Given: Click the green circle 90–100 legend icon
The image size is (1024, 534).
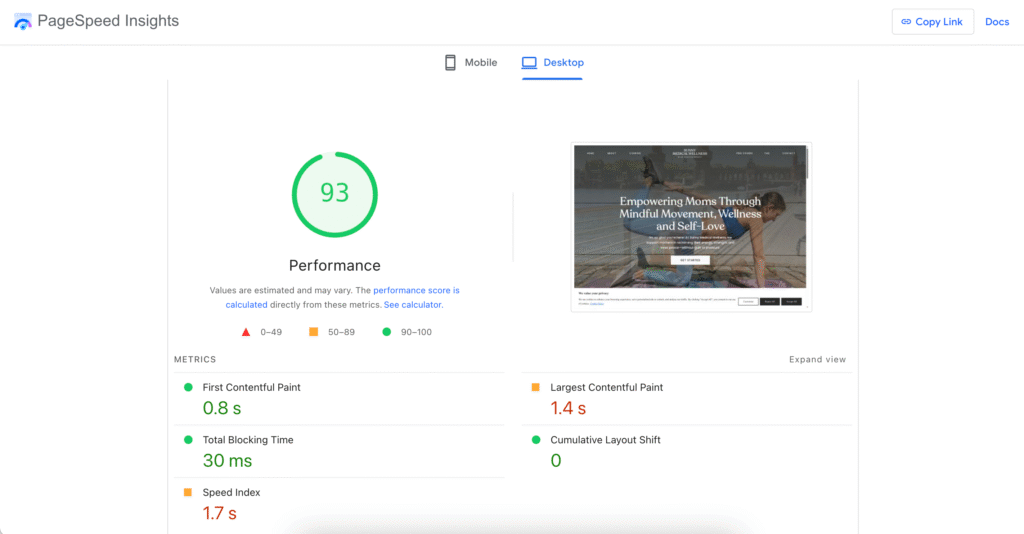Looking at the screenshot, I should [x=386, y=332].
